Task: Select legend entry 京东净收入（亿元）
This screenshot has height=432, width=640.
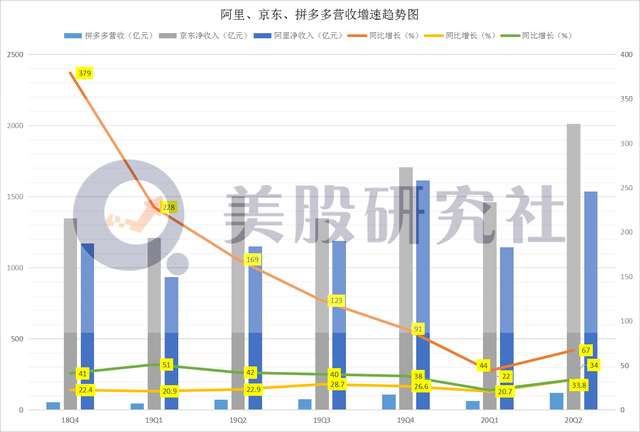Action: pos(203,36)
